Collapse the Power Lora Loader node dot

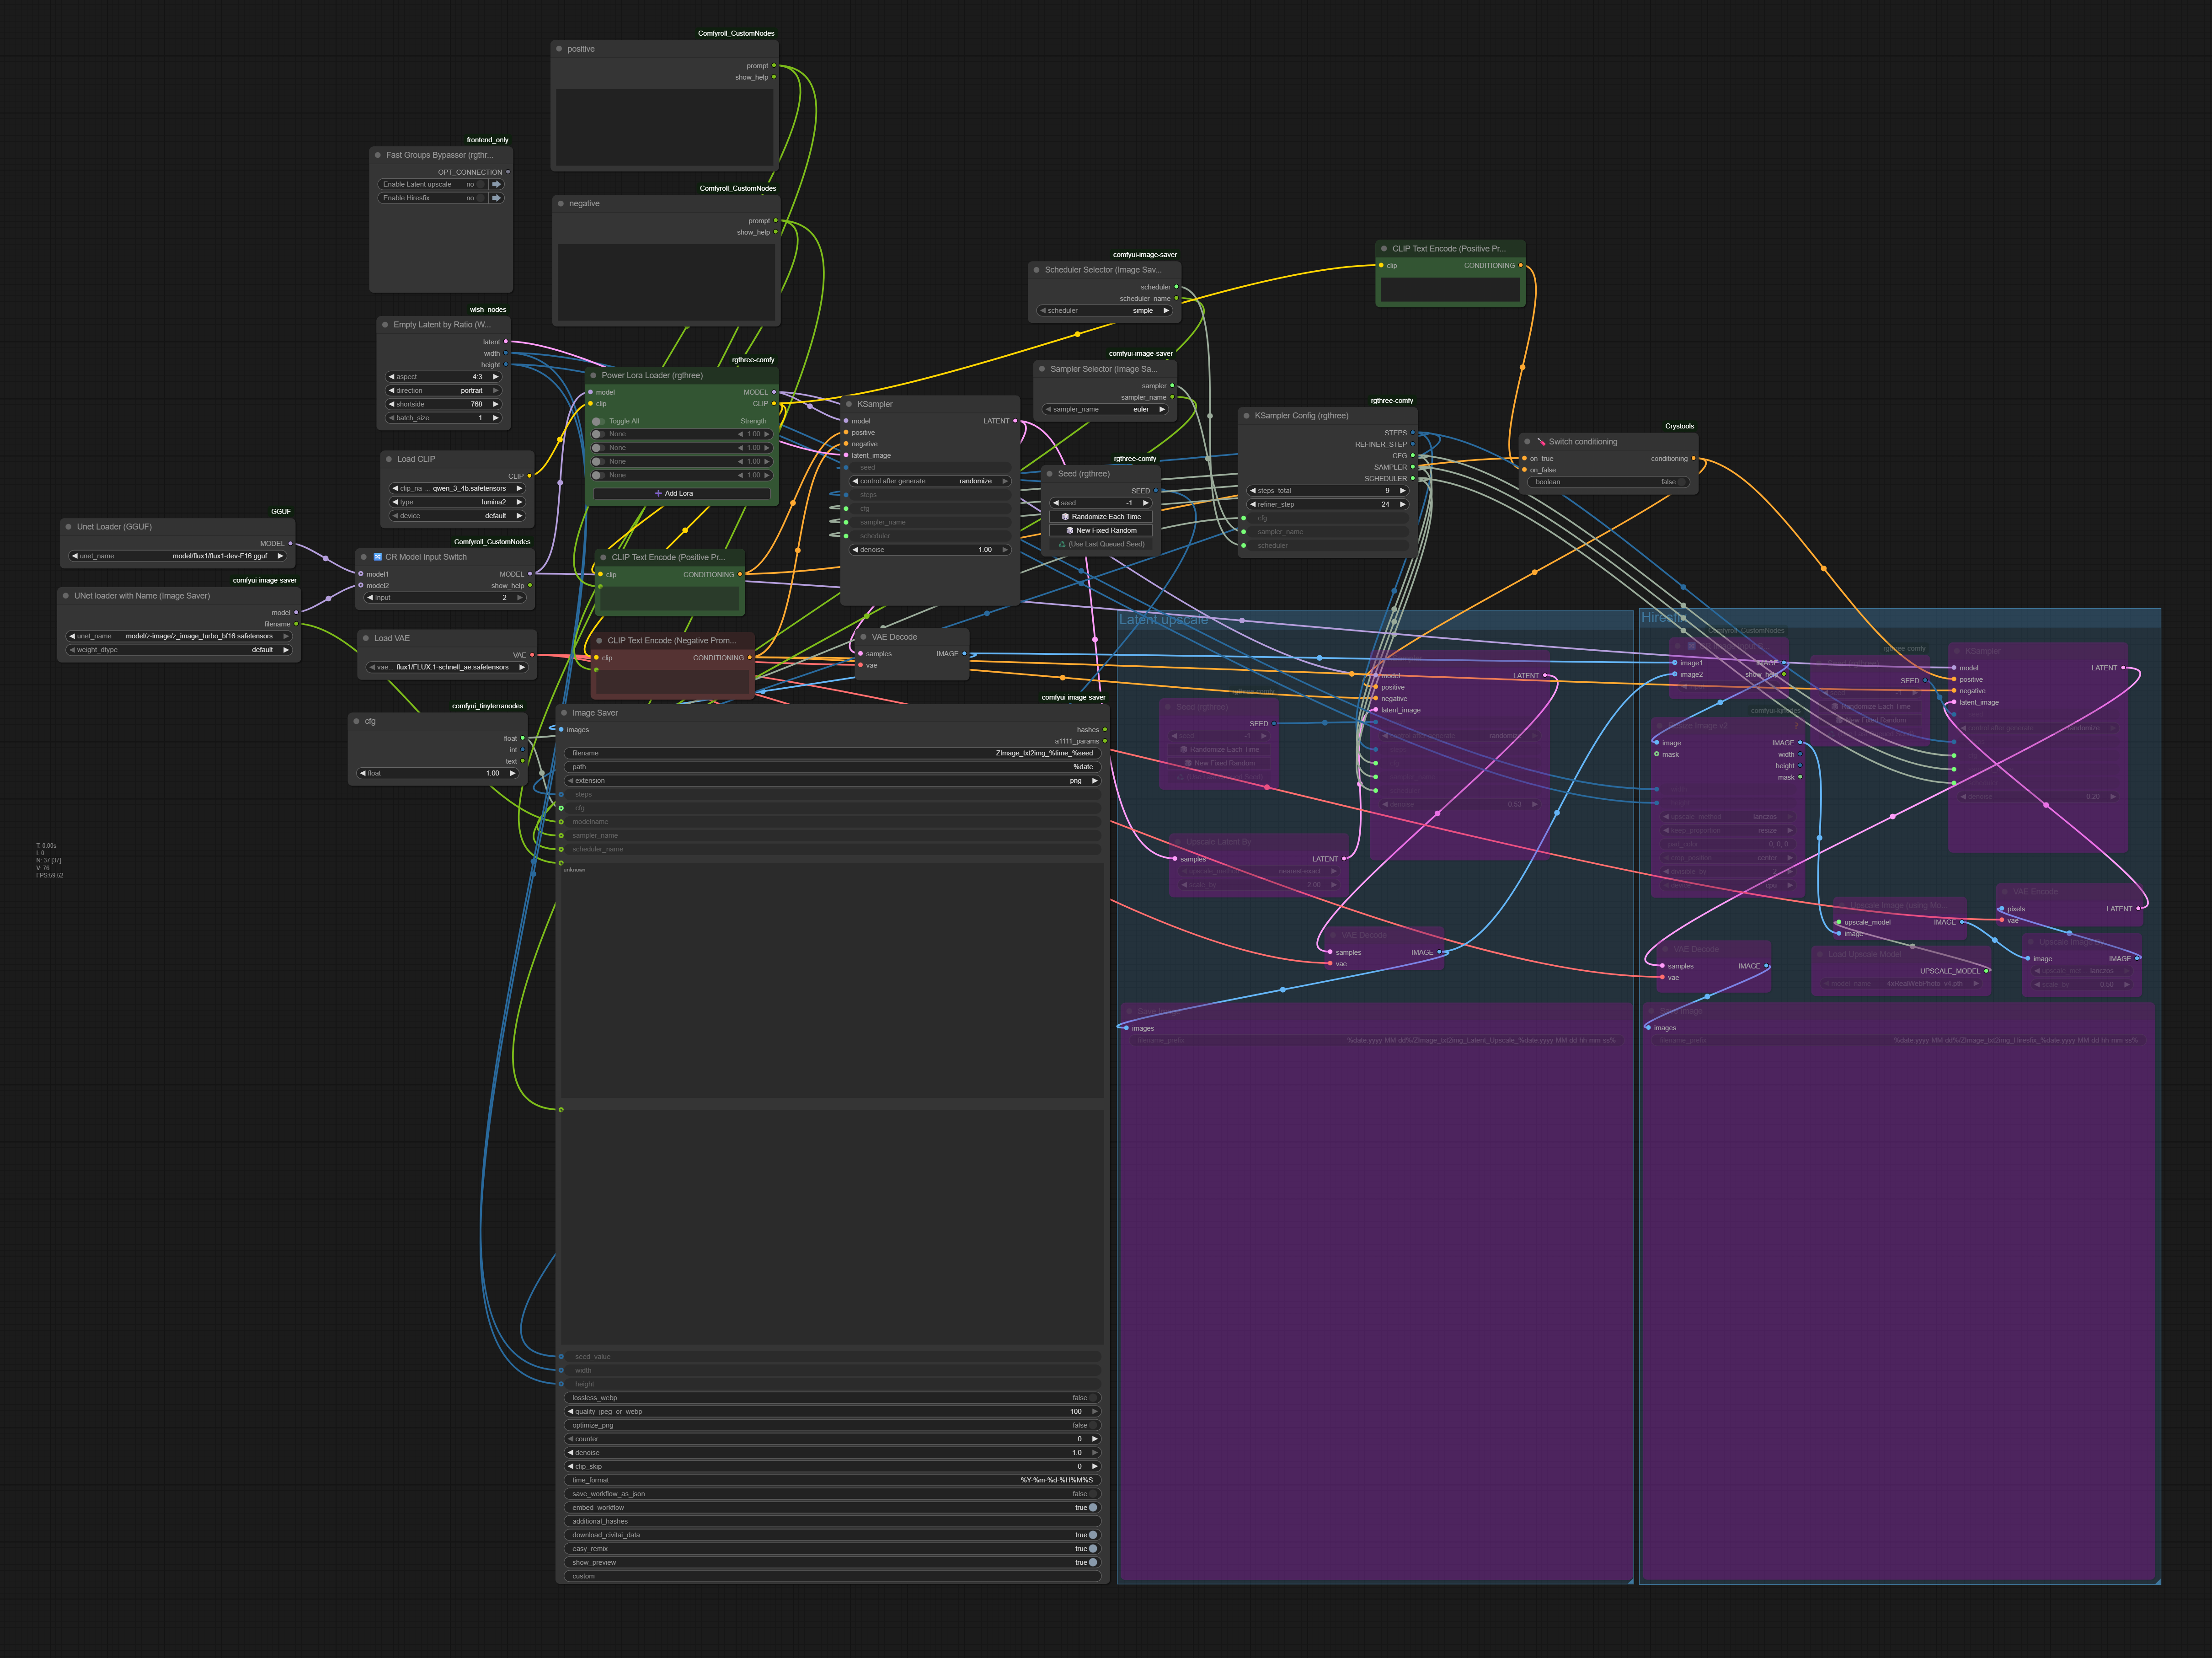click(x=593, y=376)
